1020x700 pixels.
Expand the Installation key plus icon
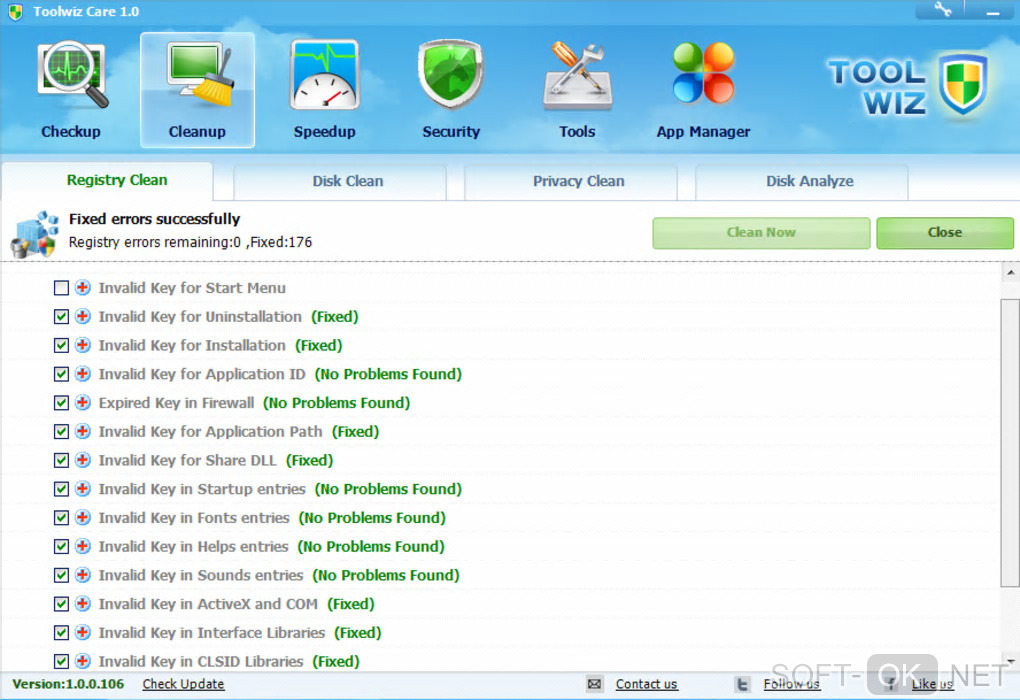(83, 345)
